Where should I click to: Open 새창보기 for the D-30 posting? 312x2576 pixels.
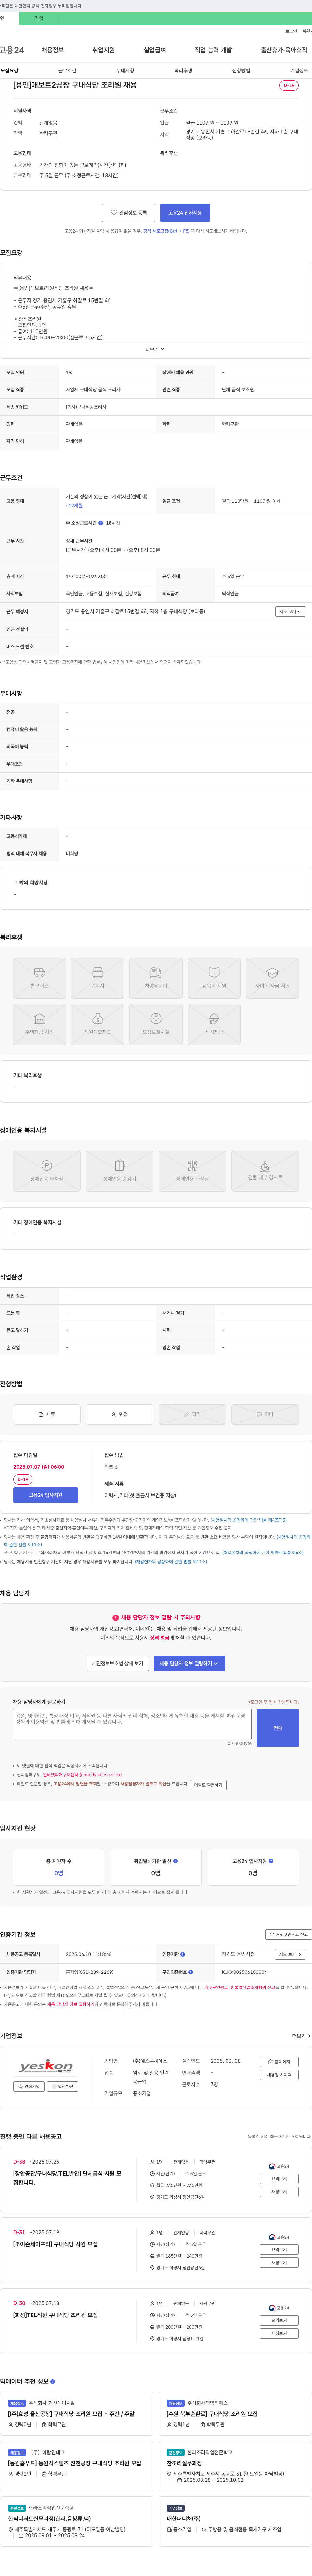pyautogui.click(x=279, y=2333)
